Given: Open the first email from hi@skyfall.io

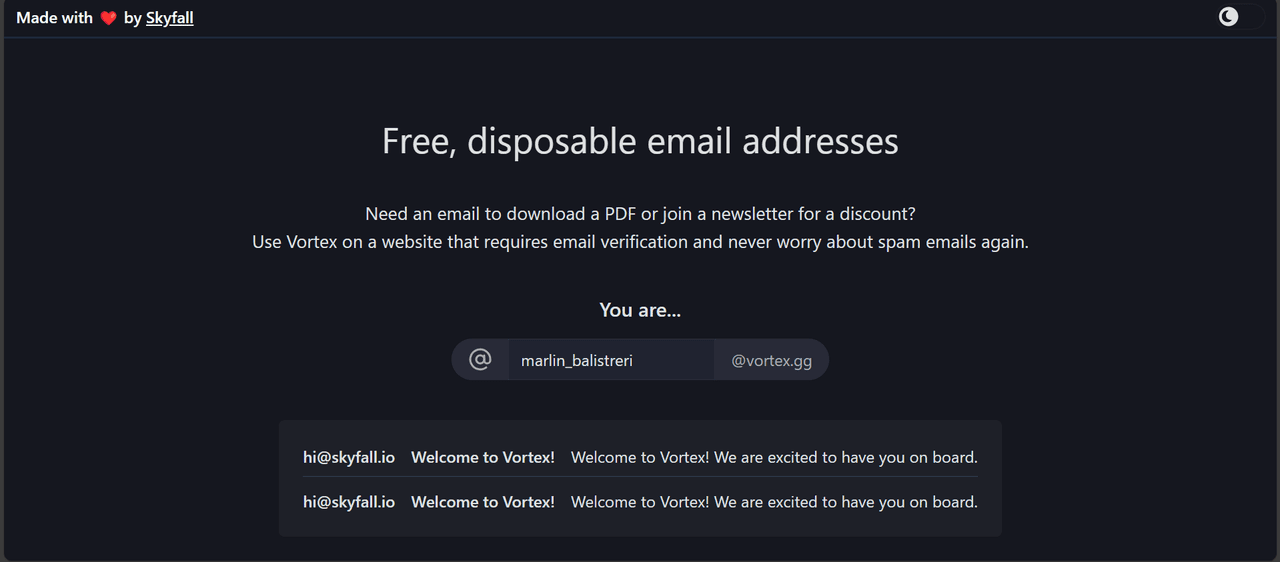Looking at the screenshot, I should click(x=349, y=458).
